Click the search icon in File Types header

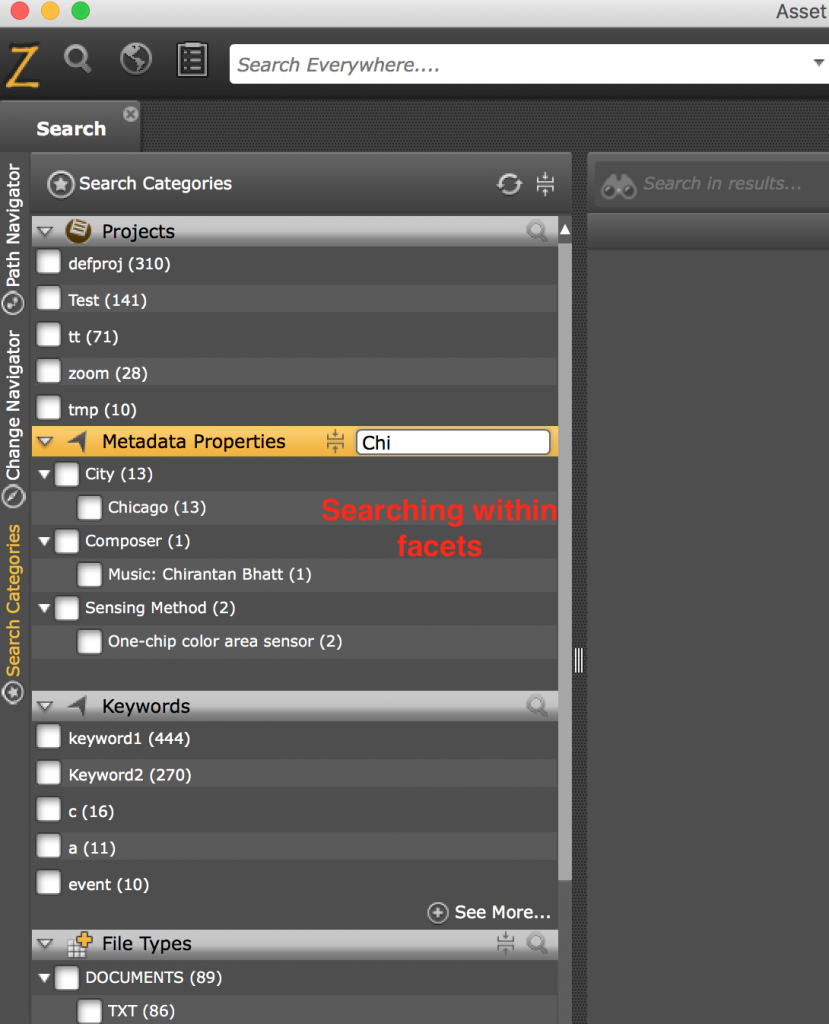[537, 943]
